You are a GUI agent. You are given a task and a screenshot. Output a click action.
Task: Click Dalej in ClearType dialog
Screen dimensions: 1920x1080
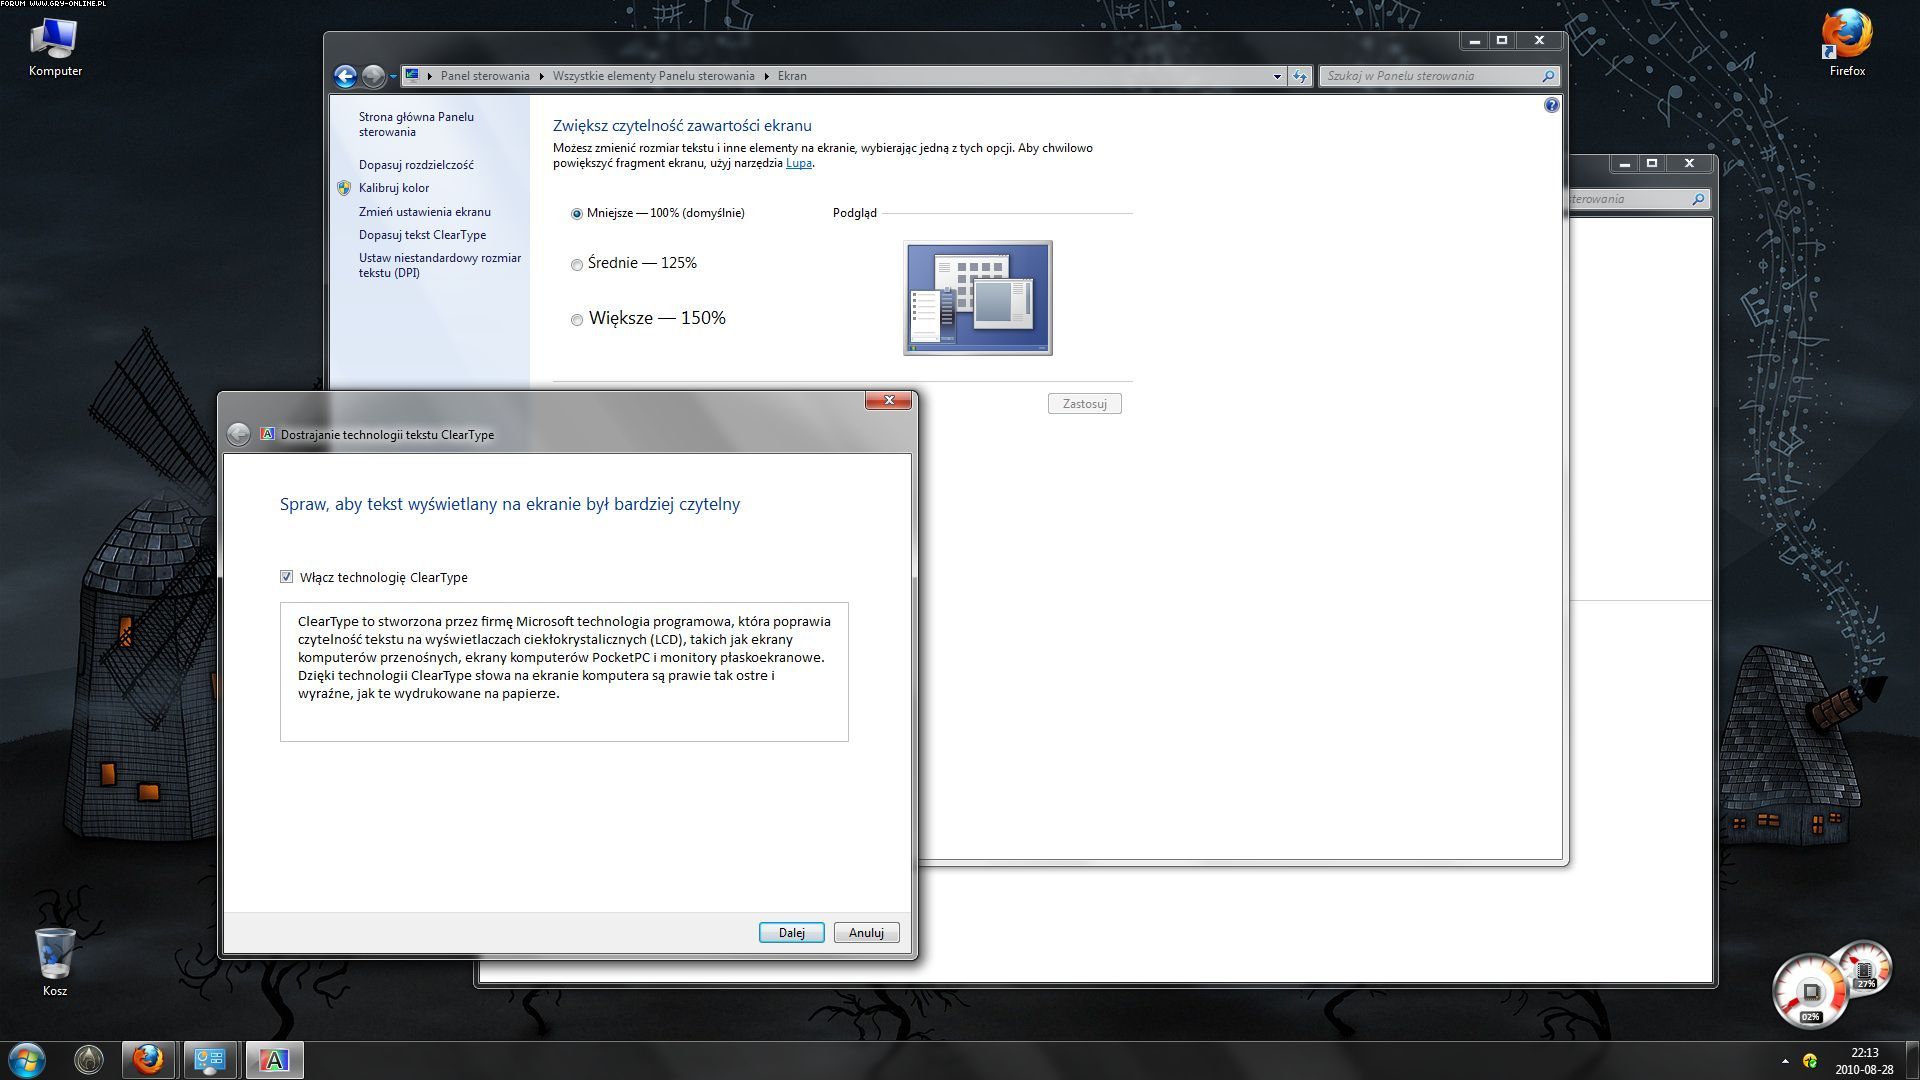791,933
